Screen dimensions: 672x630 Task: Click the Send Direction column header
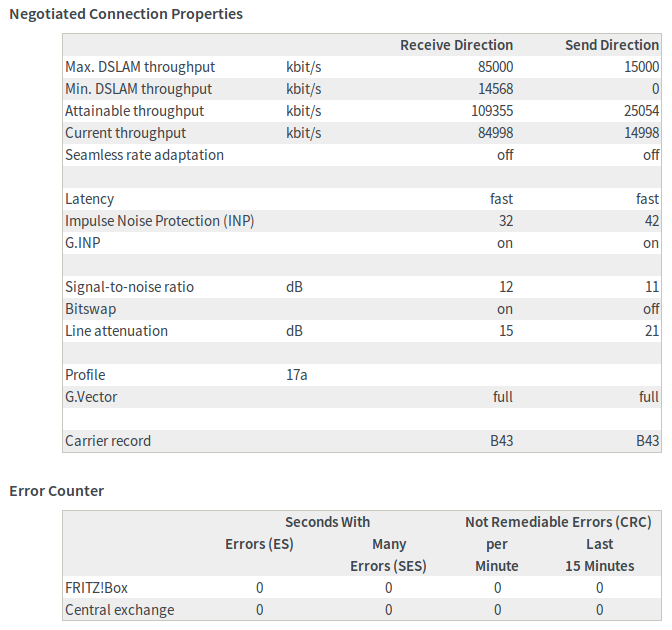point(611,45)
